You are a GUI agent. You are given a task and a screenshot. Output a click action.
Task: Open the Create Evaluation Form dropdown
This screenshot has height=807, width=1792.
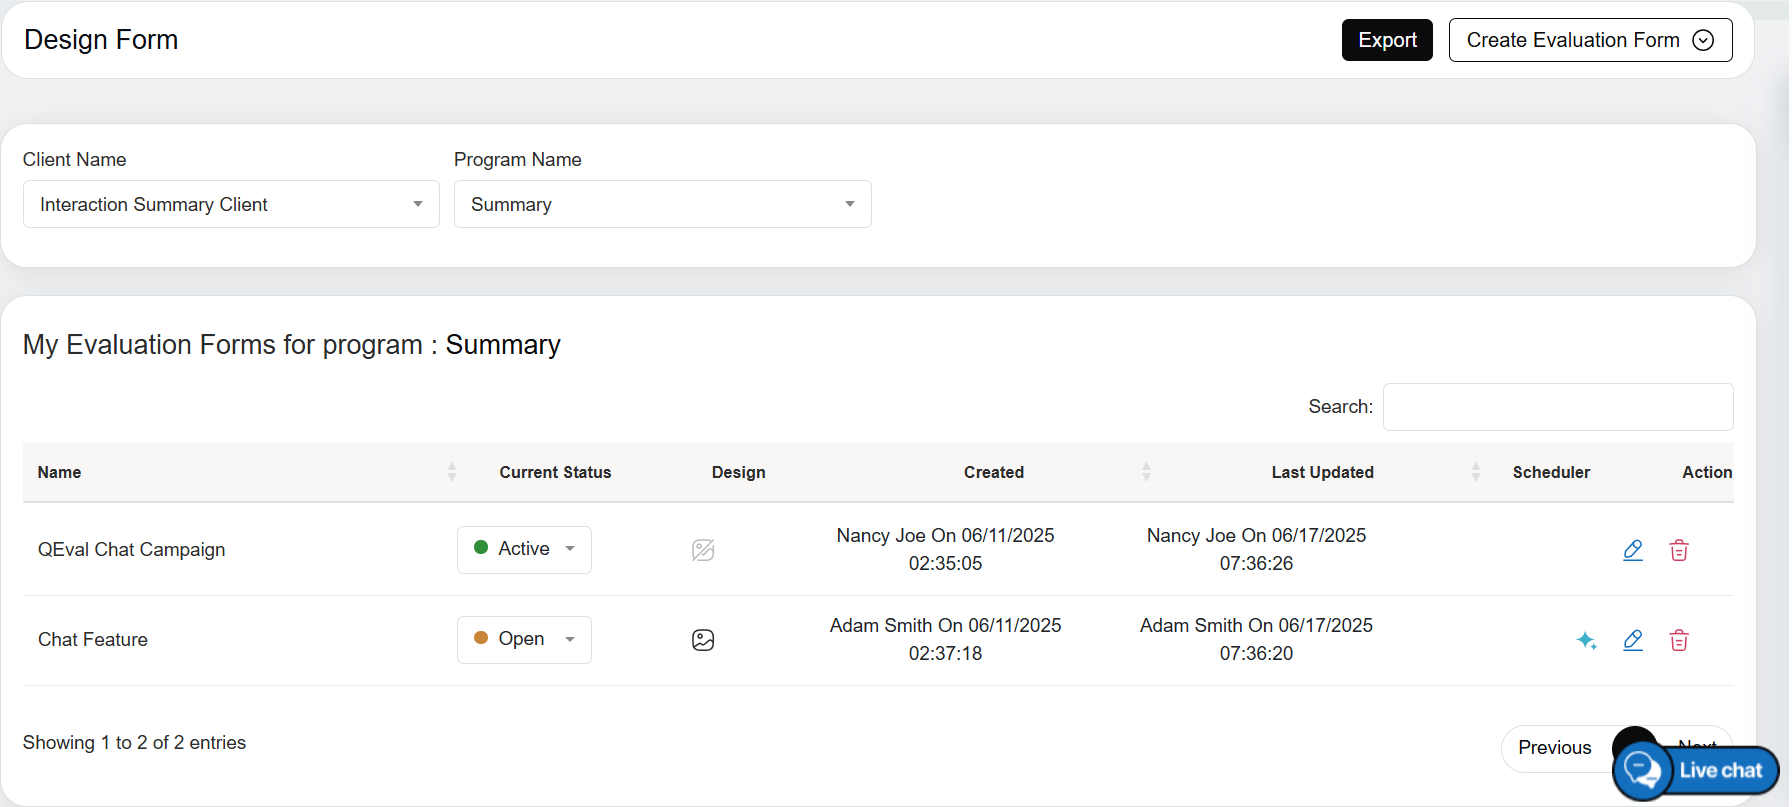[1590, 40]
